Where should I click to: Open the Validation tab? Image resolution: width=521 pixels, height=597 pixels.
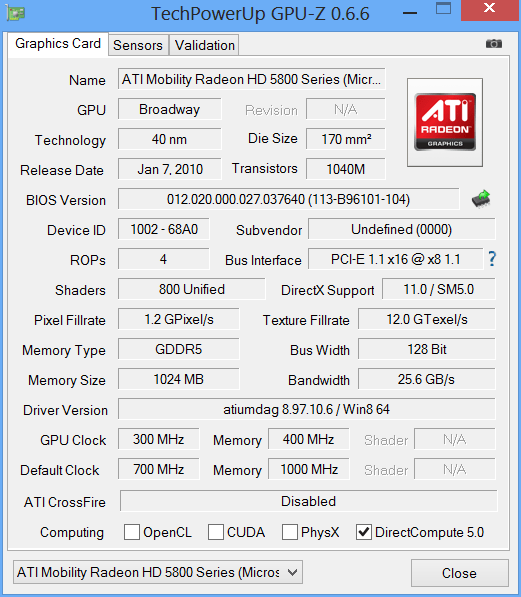point(205,45)
